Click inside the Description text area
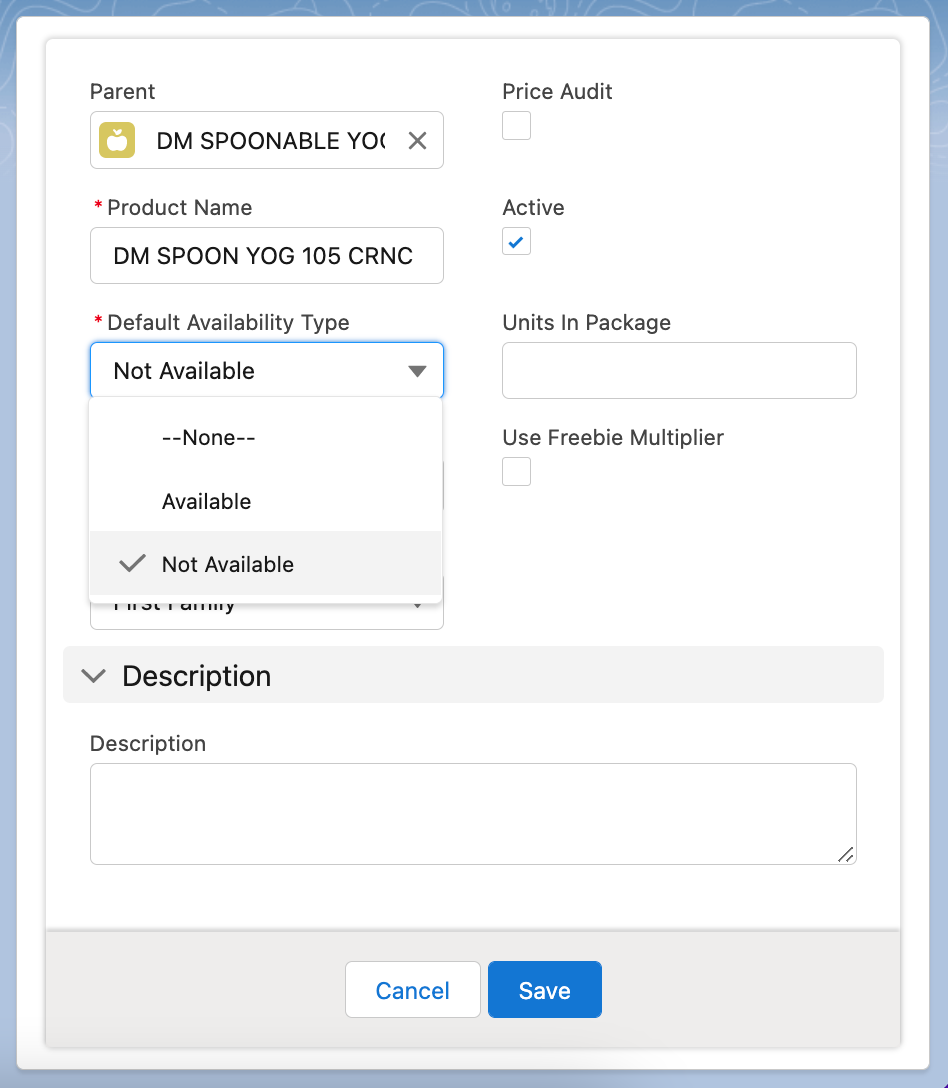This screenshot has height=1088, width=948. click(472, 813)
